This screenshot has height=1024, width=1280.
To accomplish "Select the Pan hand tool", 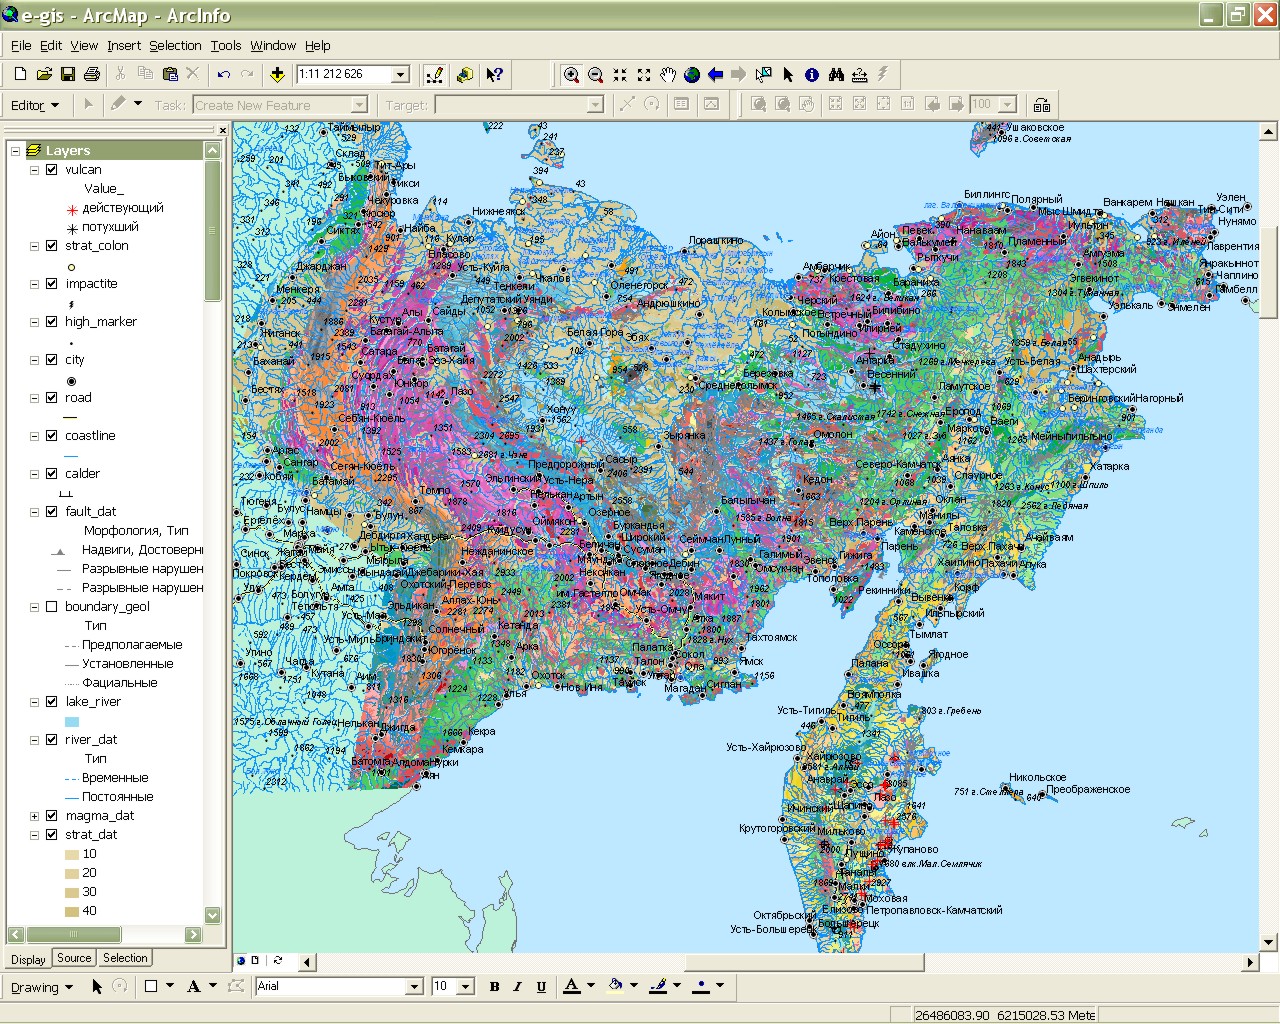I will pyautogui.click(x=667, y=75).
